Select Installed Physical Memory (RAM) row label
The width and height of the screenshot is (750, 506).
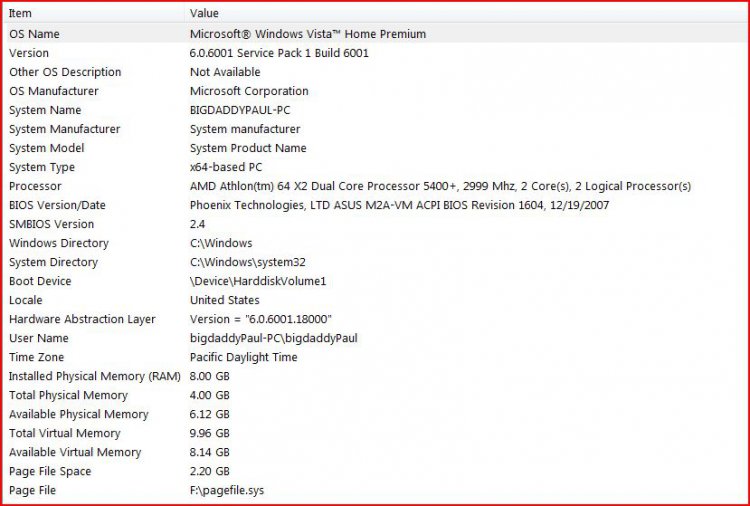point(95,376)
